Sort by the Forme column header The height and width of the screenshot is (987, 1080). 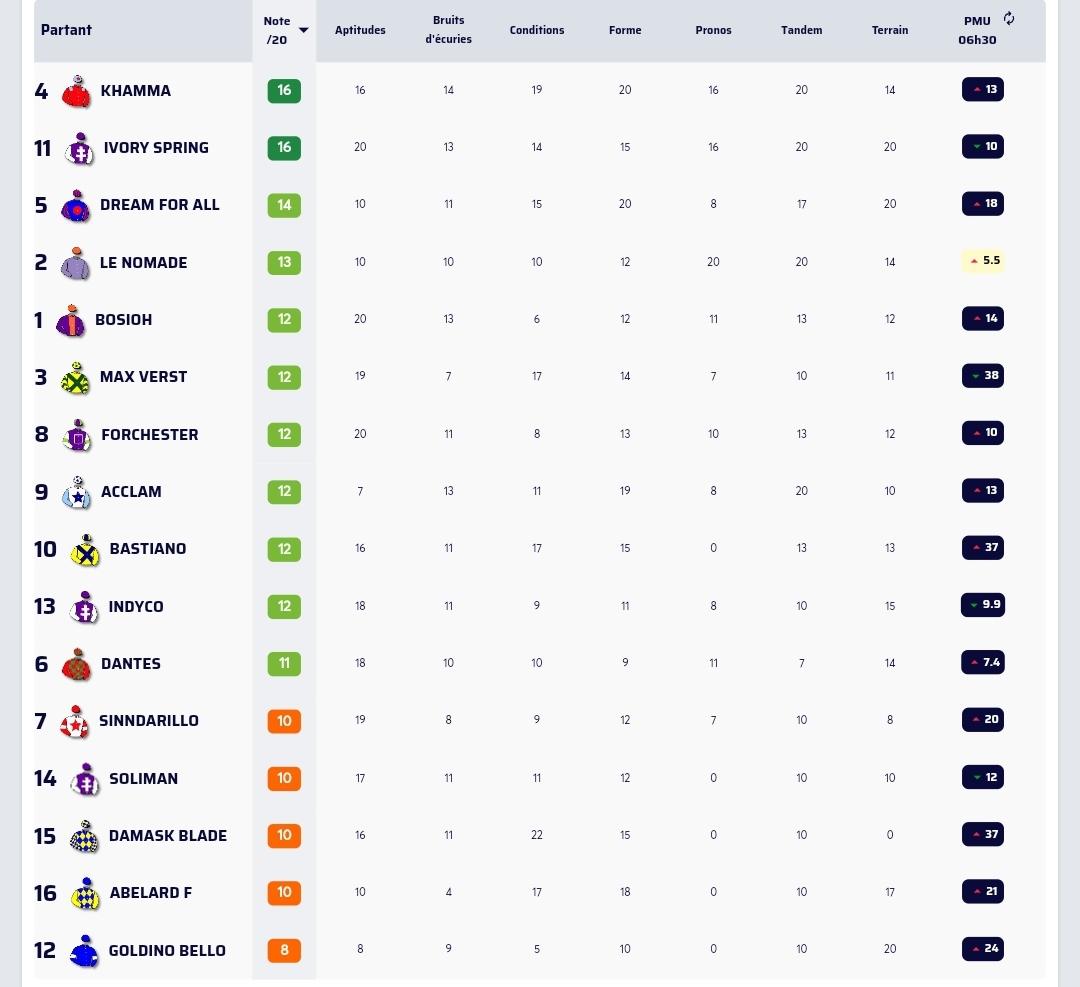coord(625,30)
